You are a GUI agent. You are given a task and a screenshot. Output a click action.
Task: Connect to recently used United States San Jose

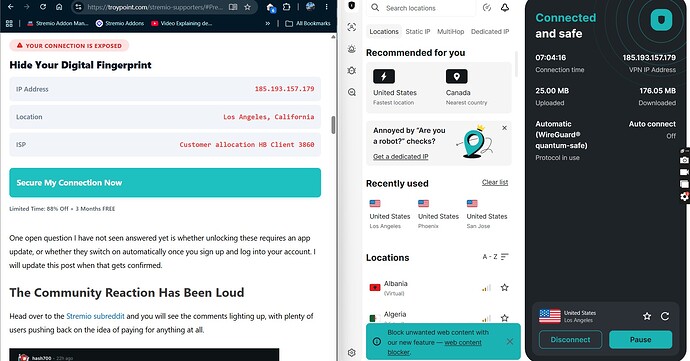(487, 214)
